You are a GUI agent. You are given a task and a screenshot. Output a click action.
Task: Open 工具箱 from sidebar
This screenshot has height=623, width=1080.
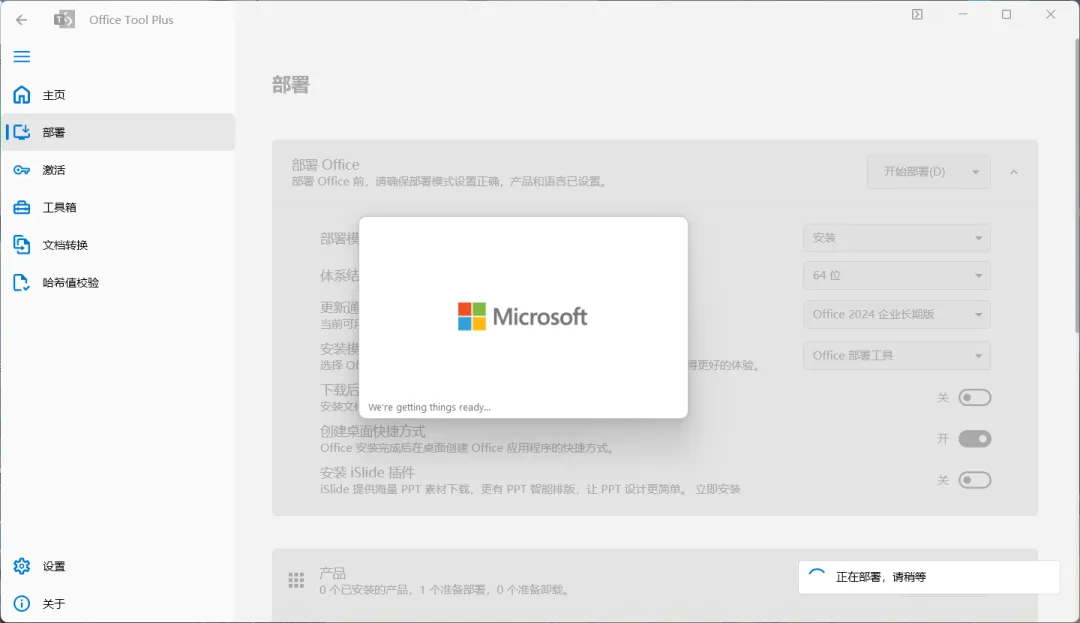click(118, 207)
